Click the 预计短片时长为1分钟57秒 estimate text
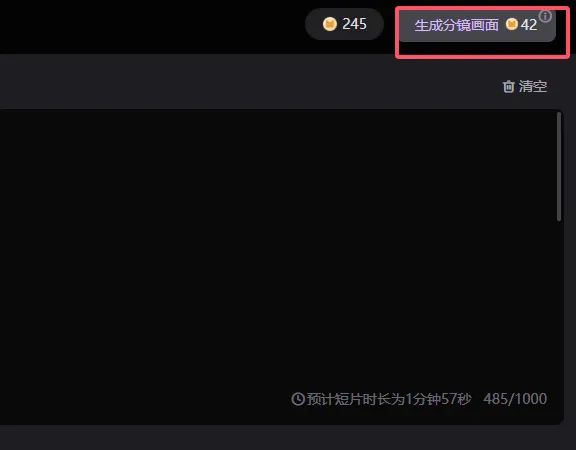Image resolution: width=576 pixels, height=450 pixels. click(x=389, y=399)
